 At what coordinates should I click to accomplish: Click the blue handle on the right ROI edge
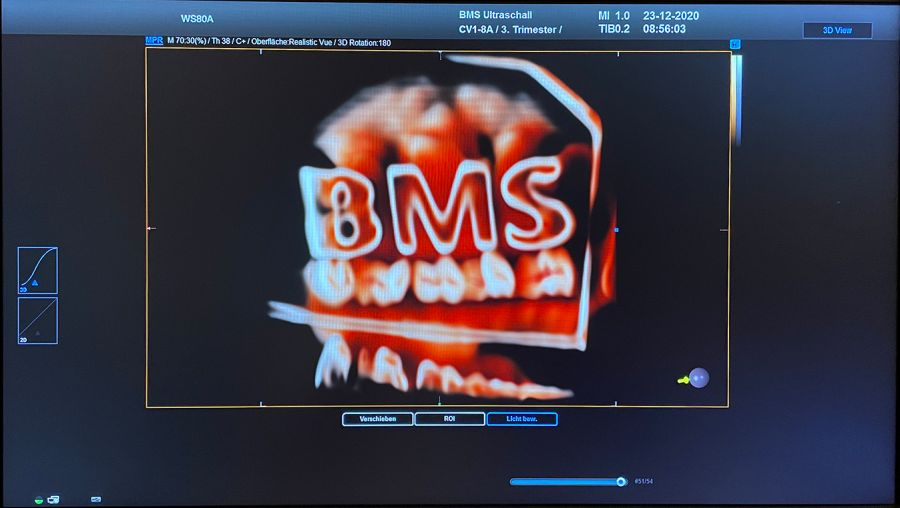(x=616, y=230)
